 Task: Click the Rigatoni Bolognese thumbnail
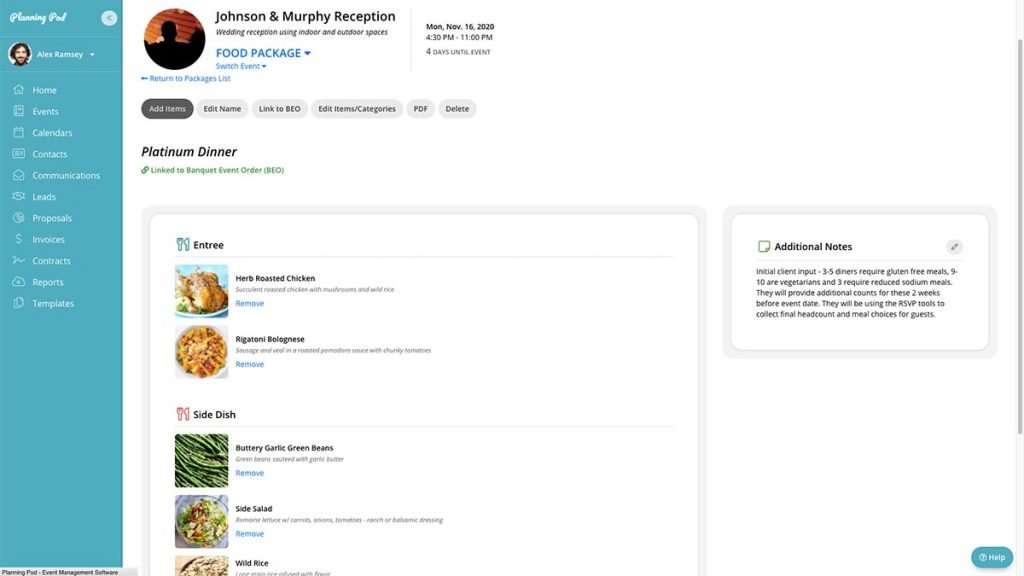coord(202,352)
